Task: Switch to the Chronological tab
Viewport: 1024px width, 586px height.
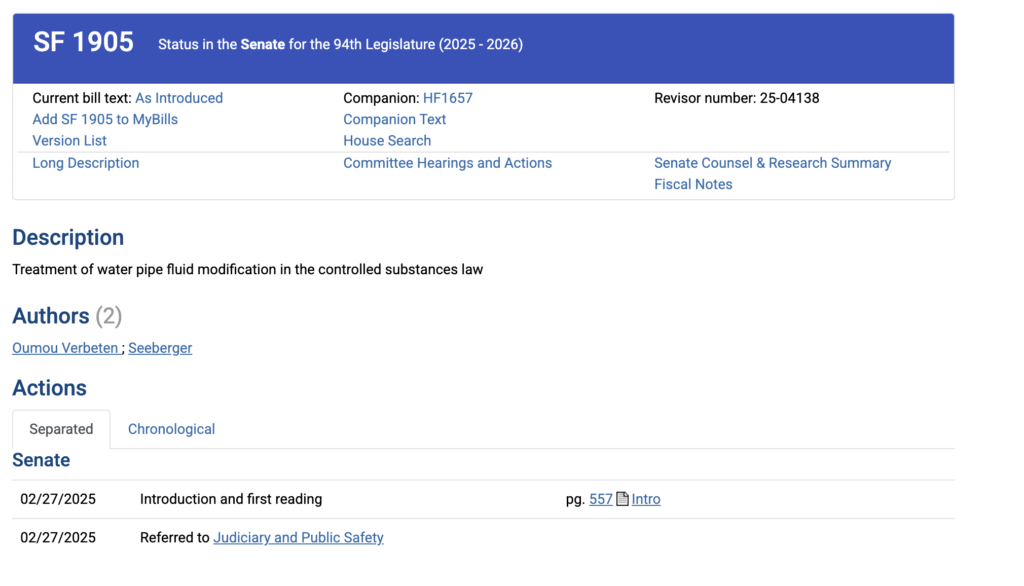Action: pos(171,429)
